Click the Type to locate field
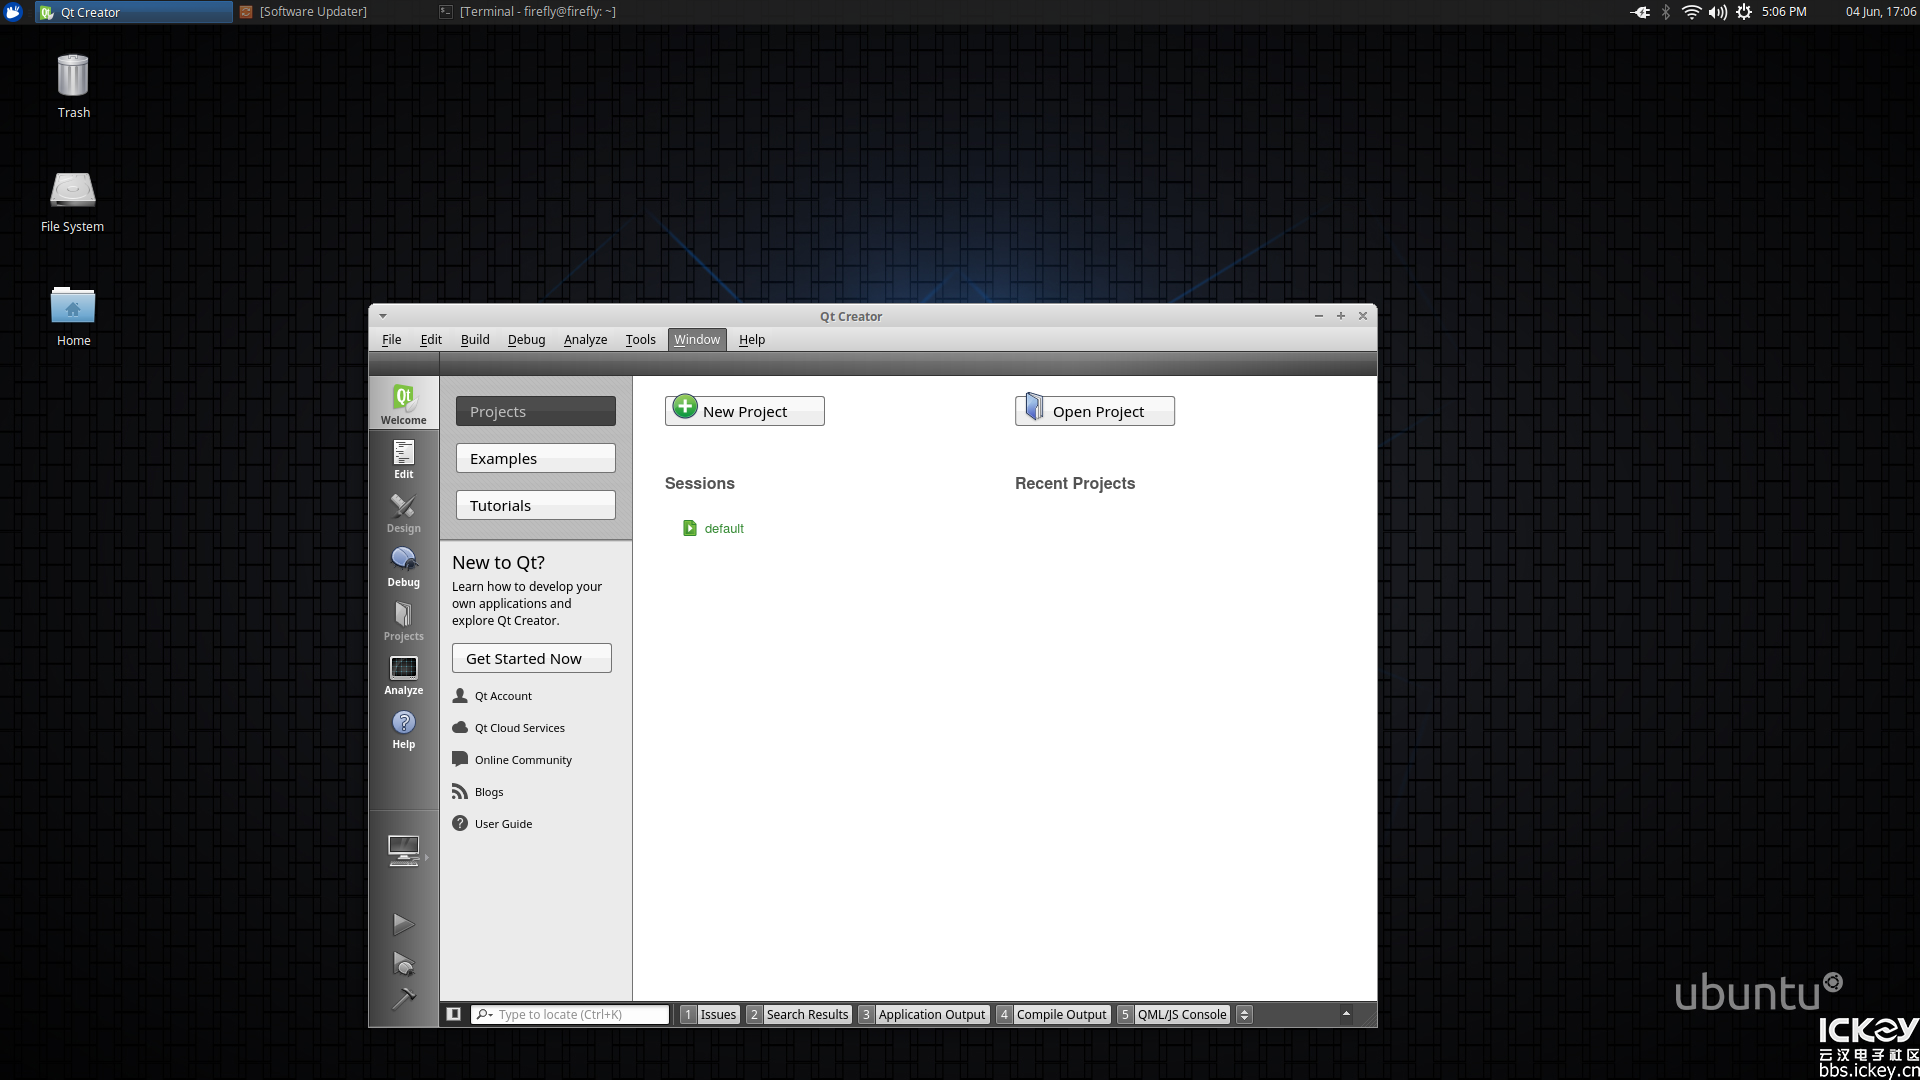The width and height of the screenshot is (1920, 1080). (578, 1014)
